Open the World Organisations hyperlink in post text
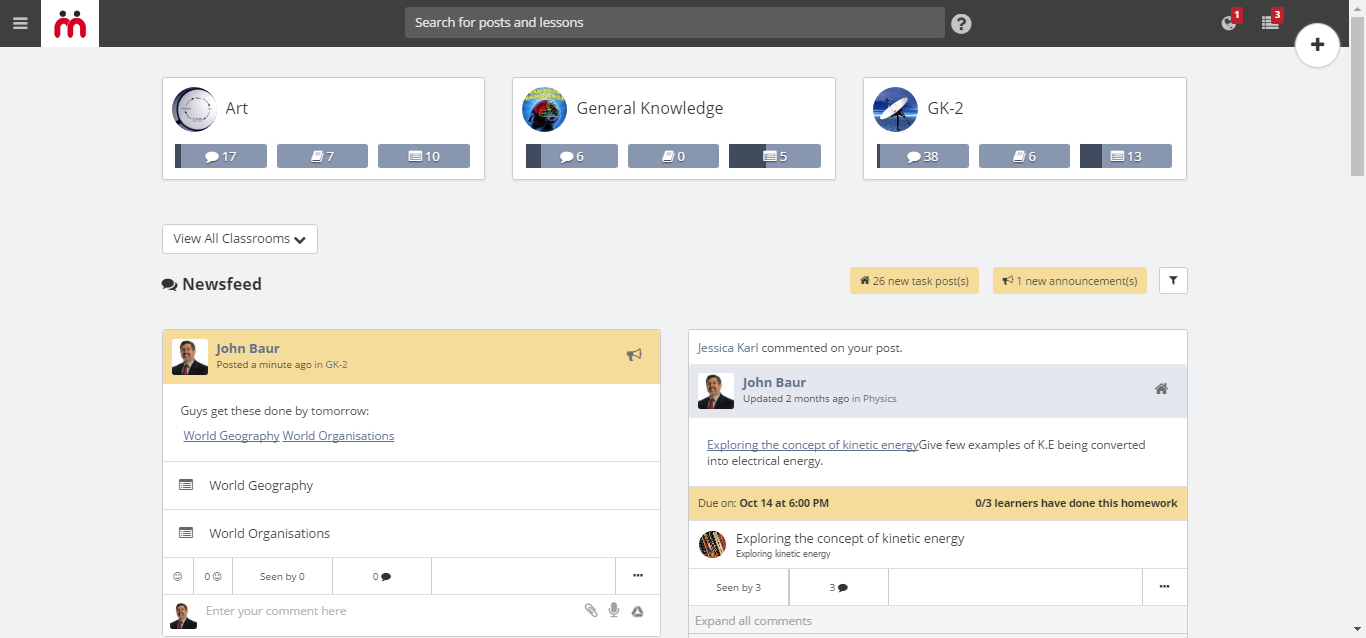1366x638 pixels. click(x=338, y=436)
